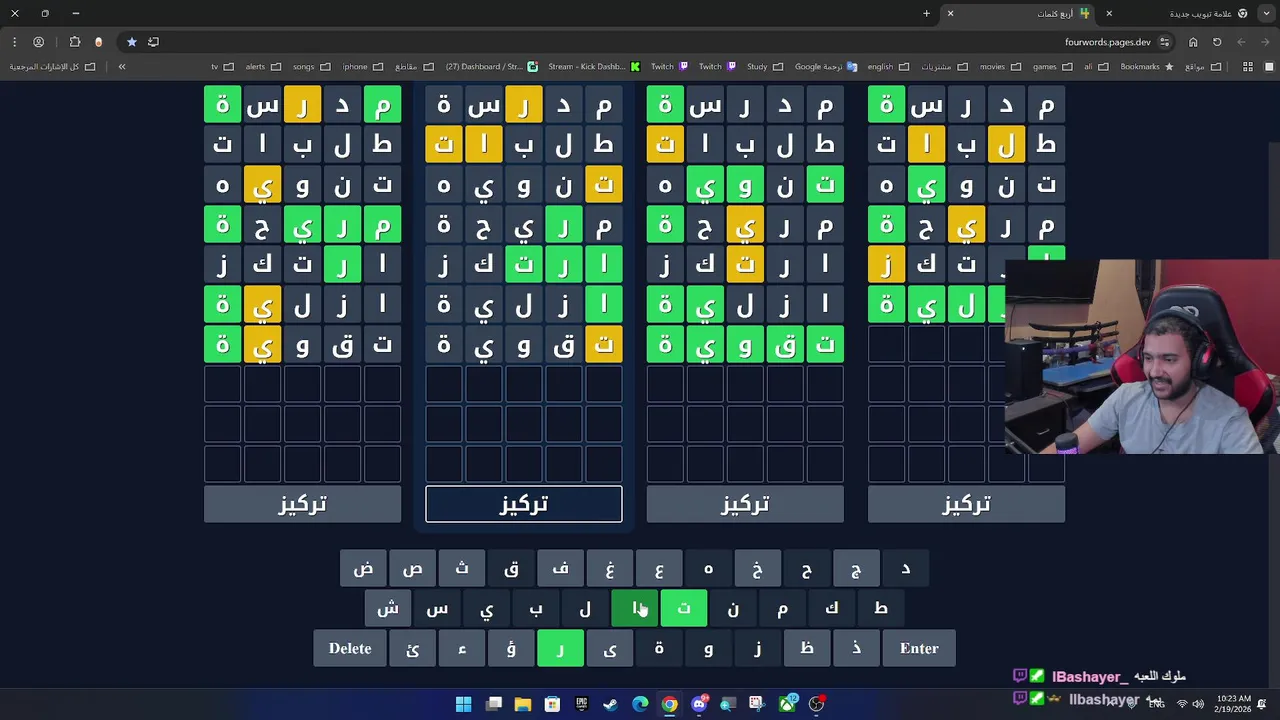Open the browser three-dot menu

click(14, 42)
